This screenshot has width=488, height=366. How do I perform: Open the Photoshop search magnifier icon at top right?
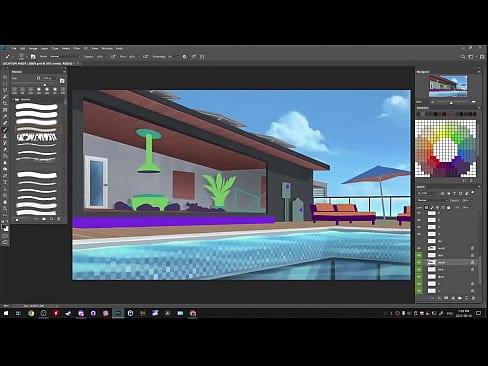coord(463,57)
